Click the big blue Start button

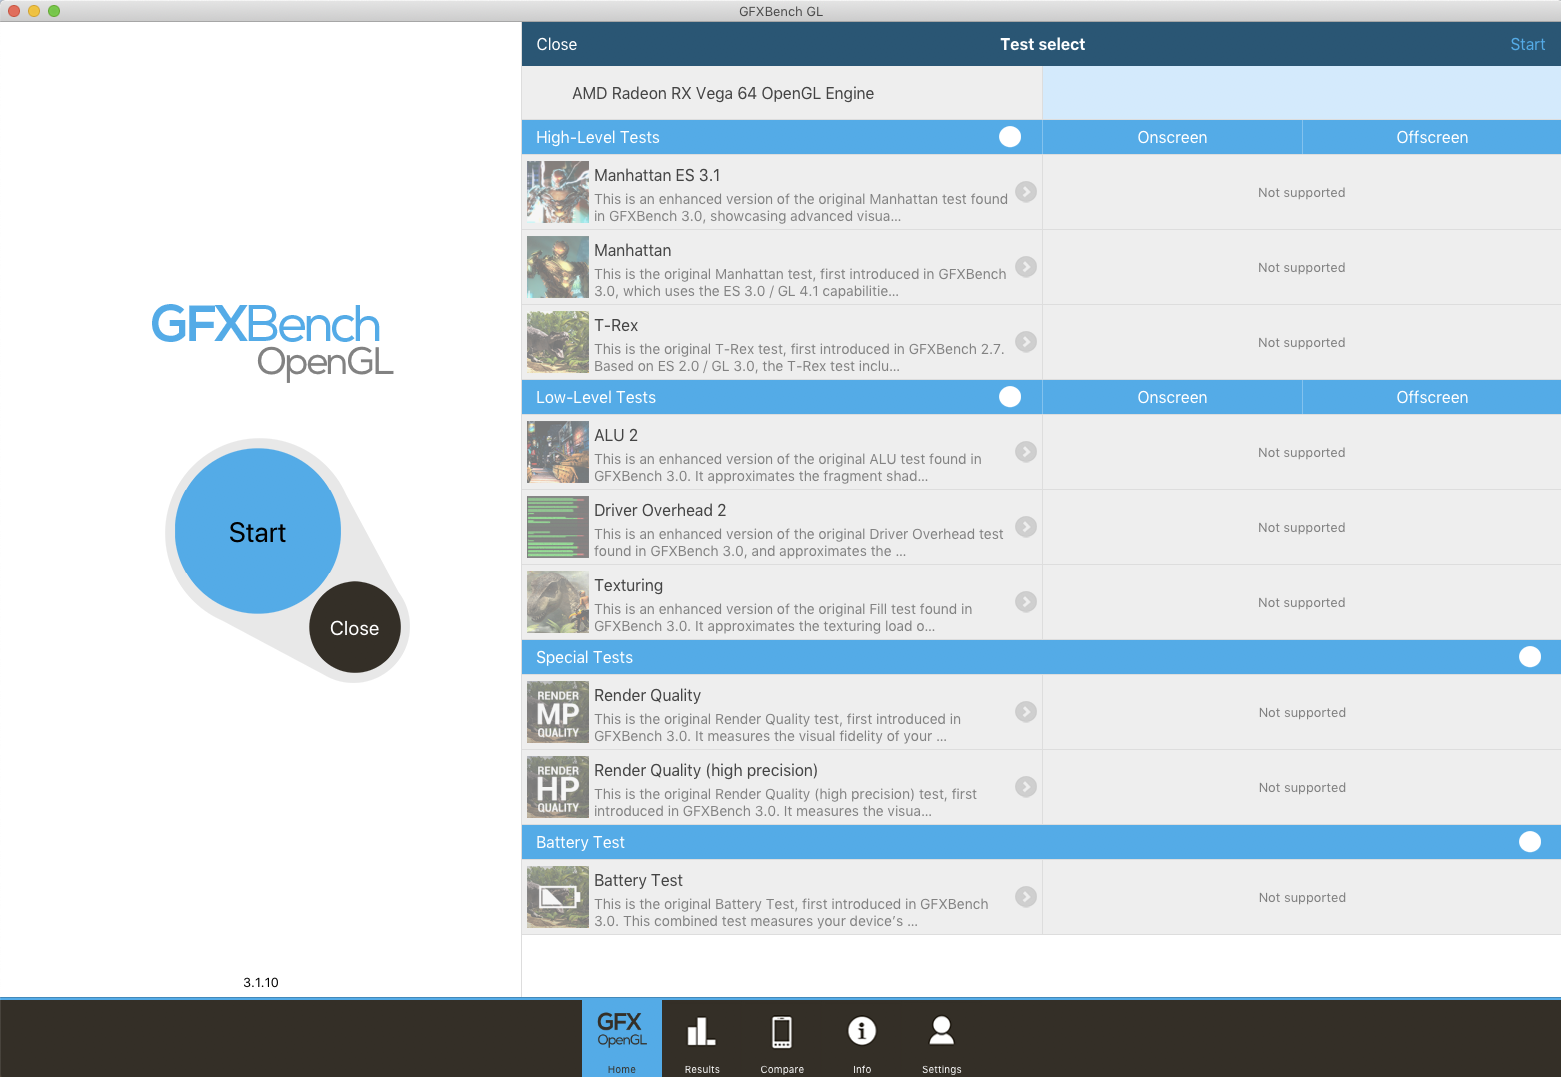pos(258,531)
